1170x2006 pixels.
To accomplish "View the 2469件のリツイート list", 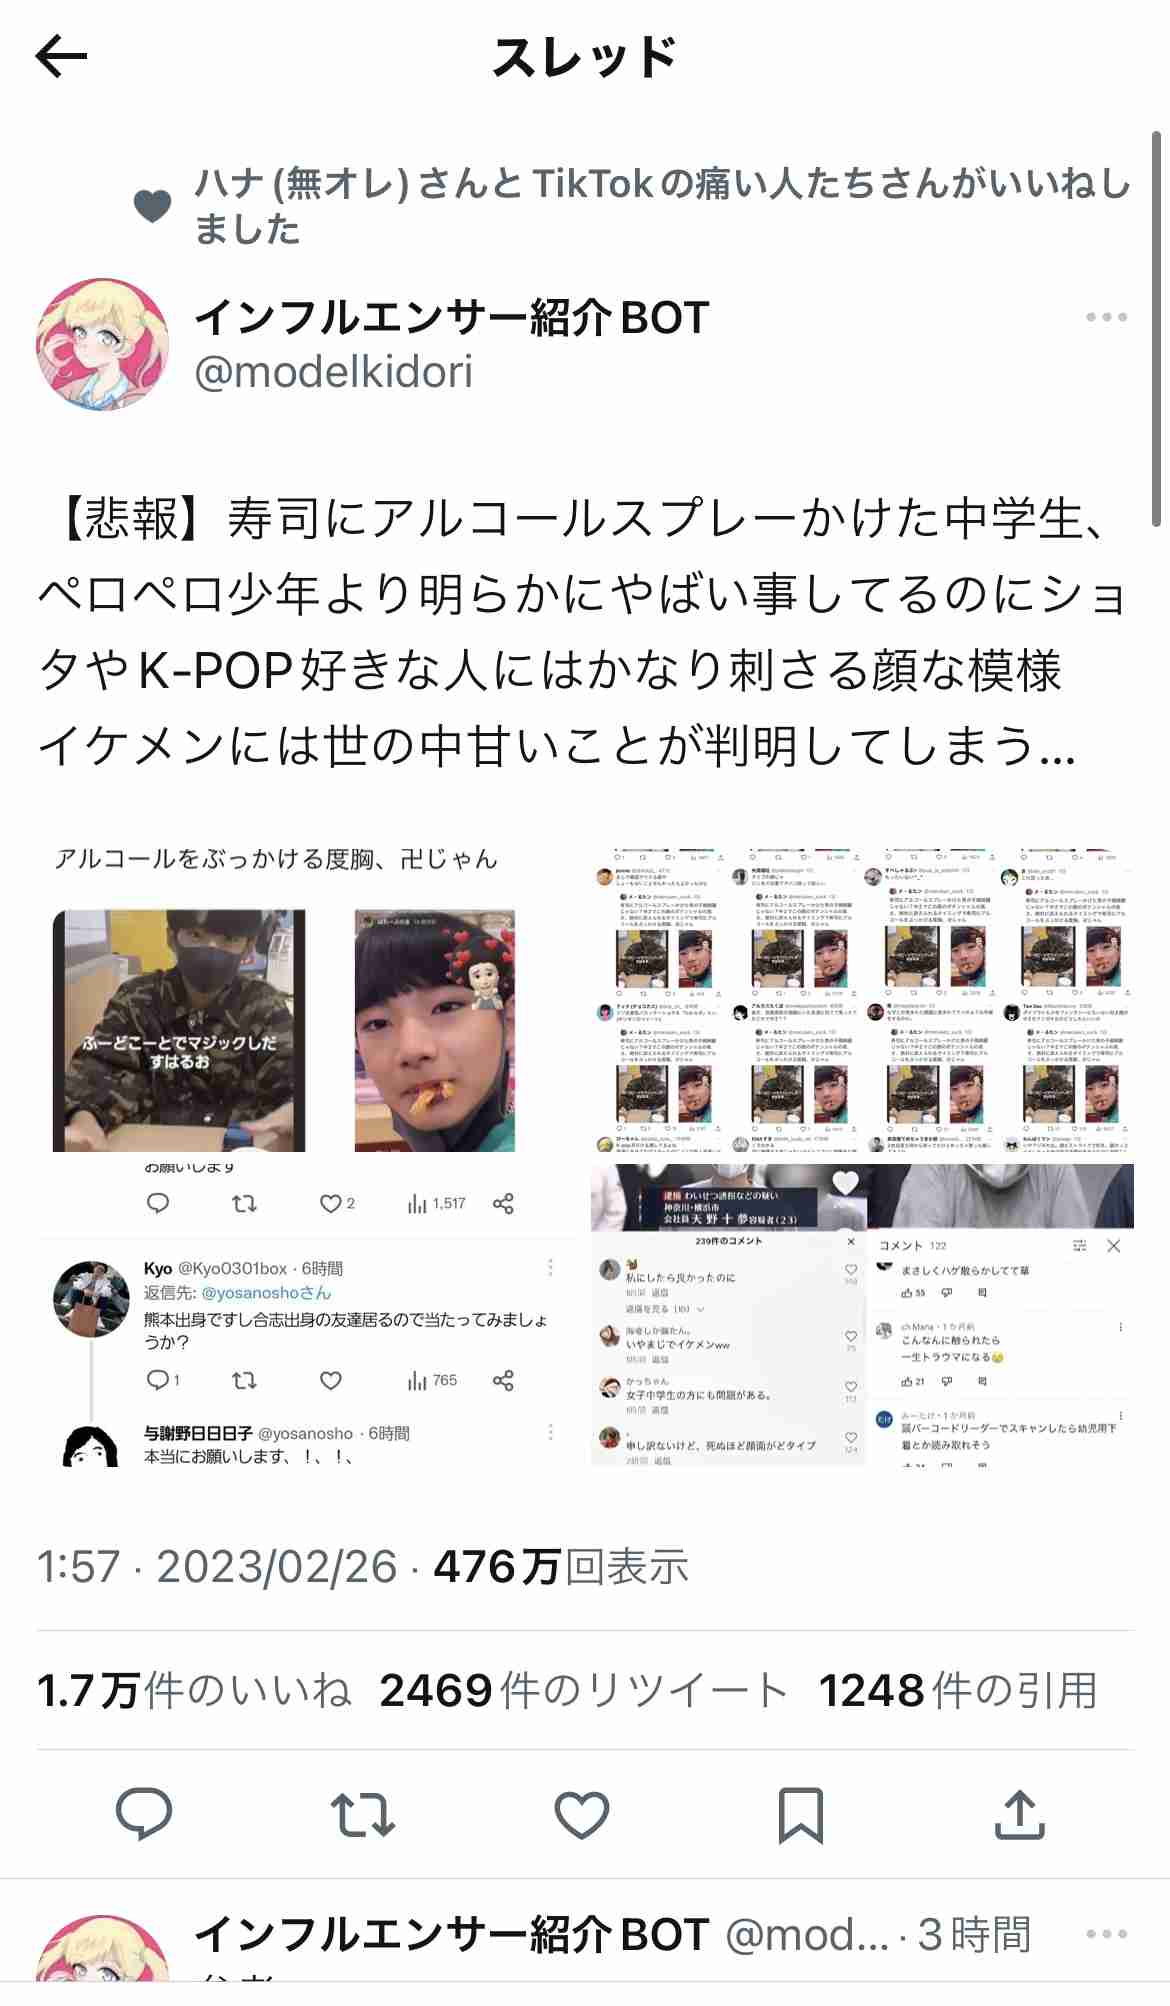I will (584, 1690).
